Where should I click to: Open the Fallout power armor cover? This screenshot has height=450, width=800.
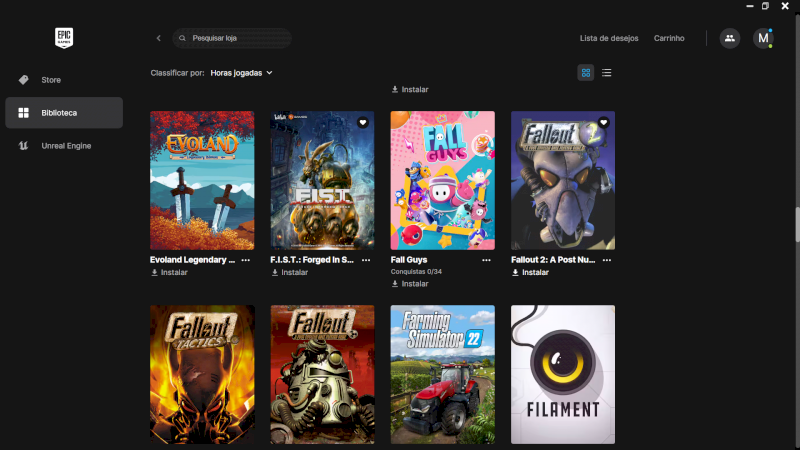pos(322,374)
